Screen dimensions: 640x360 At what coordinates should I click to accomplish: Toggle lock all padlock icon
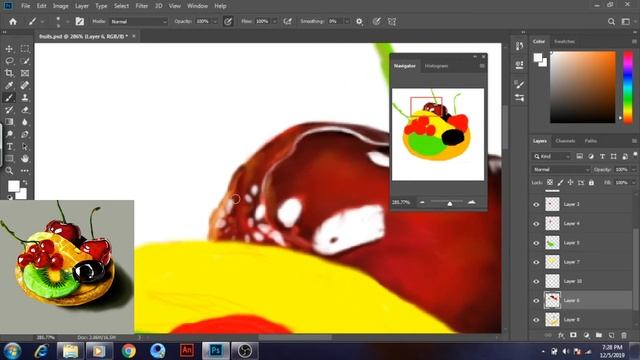(x=591, y=182)
